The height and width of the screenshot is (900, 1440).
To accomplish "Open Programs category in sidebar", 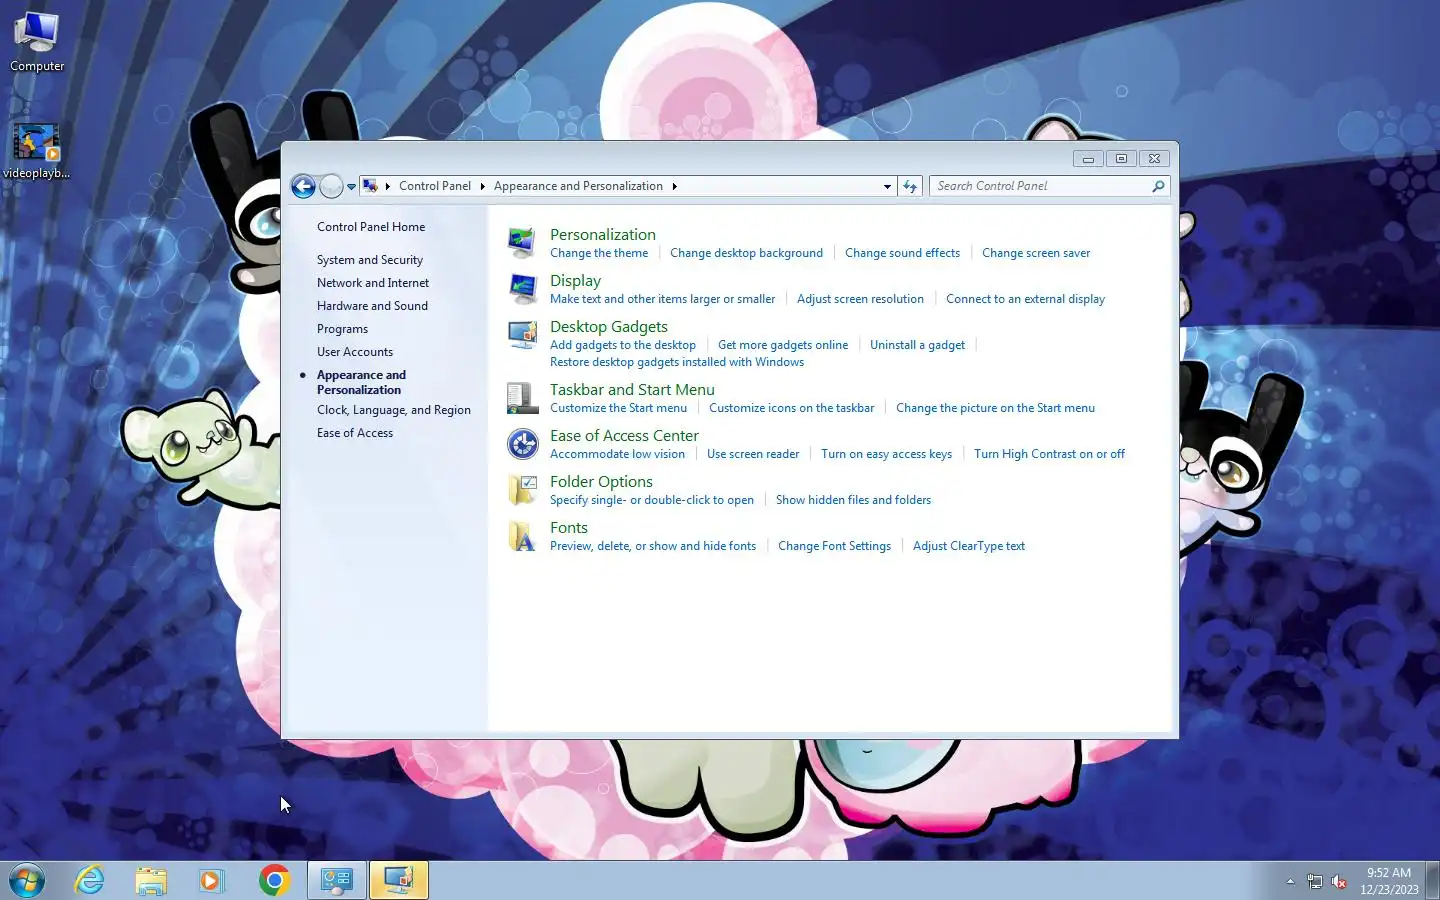I will click(x=342, y=329).
